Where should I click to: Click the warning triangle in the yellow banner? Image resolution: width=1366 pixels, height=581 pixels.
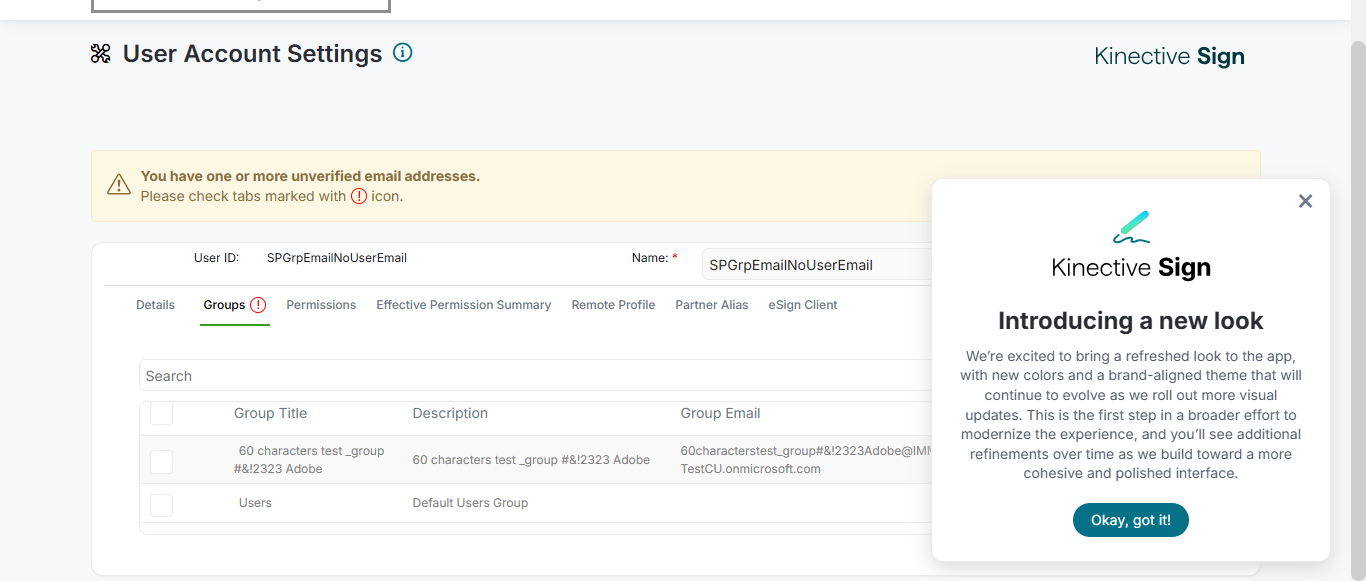119,185
